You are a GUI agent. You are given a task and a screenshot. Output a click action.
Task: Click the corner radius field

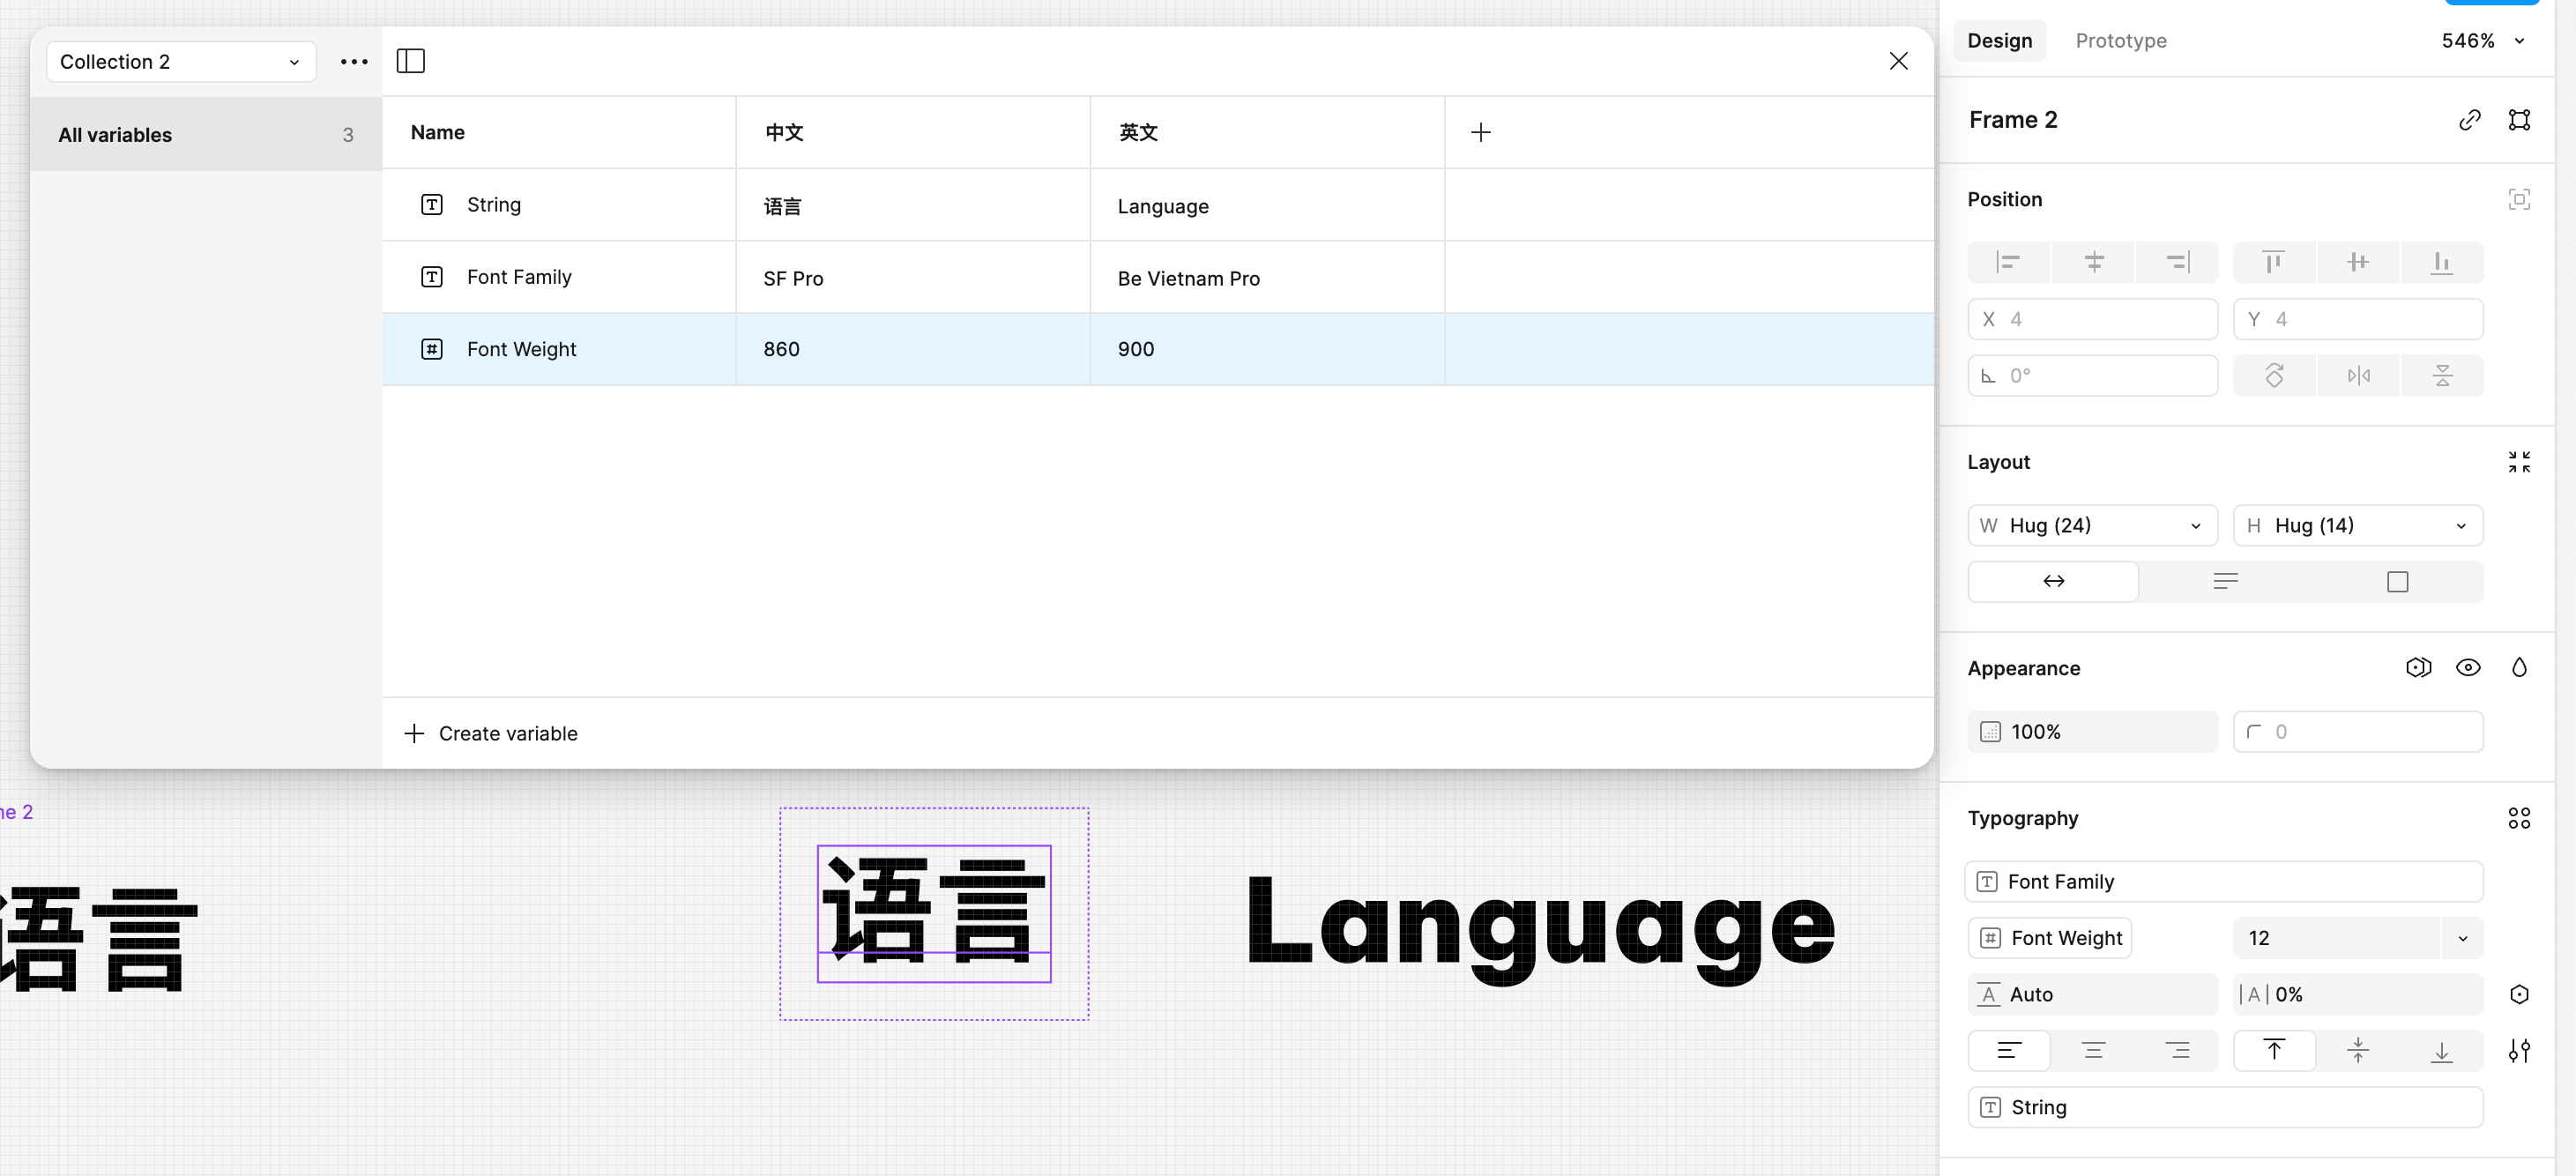[2358, 732]
